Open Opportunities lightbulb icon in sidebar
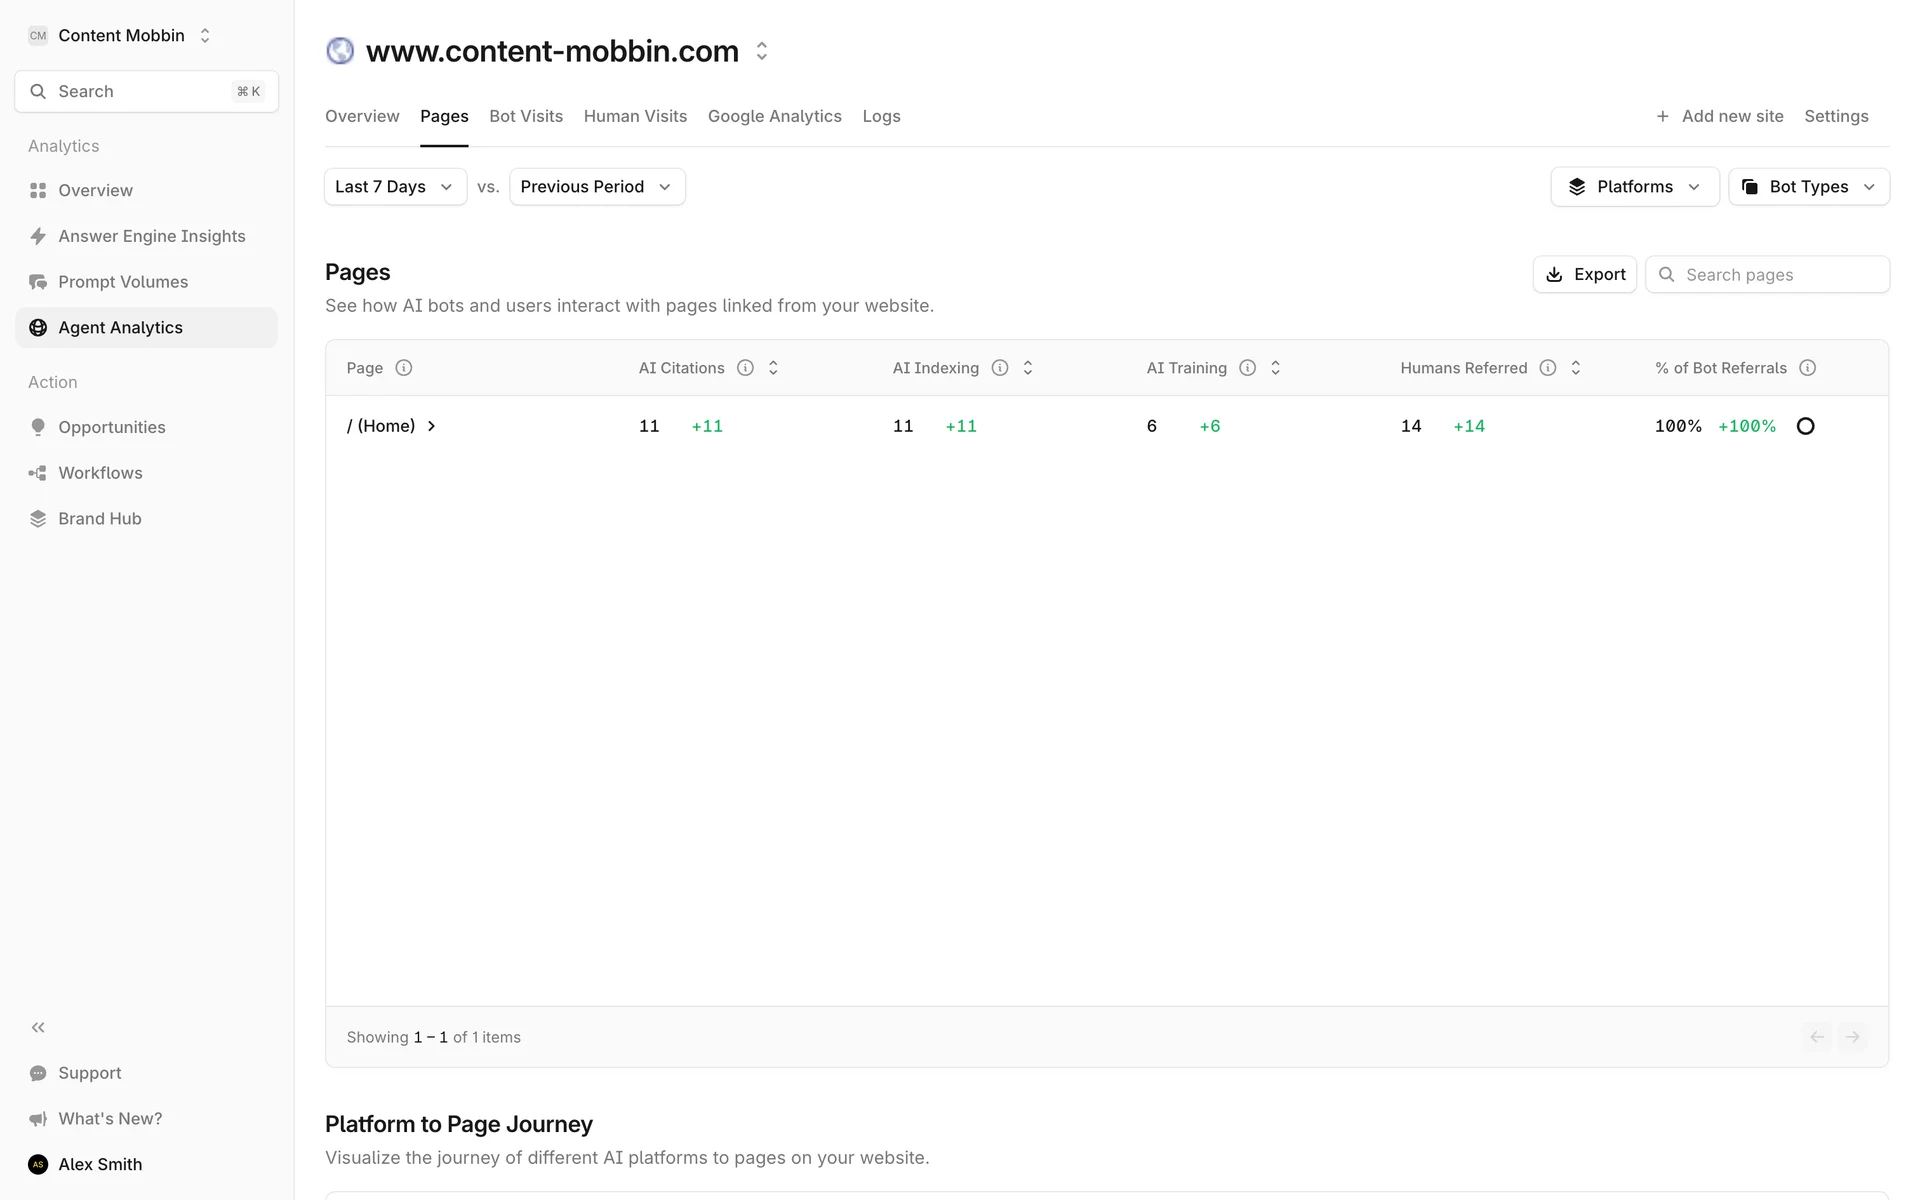Image resolution: width=1920 pixels, height=1200 pixels. click(38, 427)
